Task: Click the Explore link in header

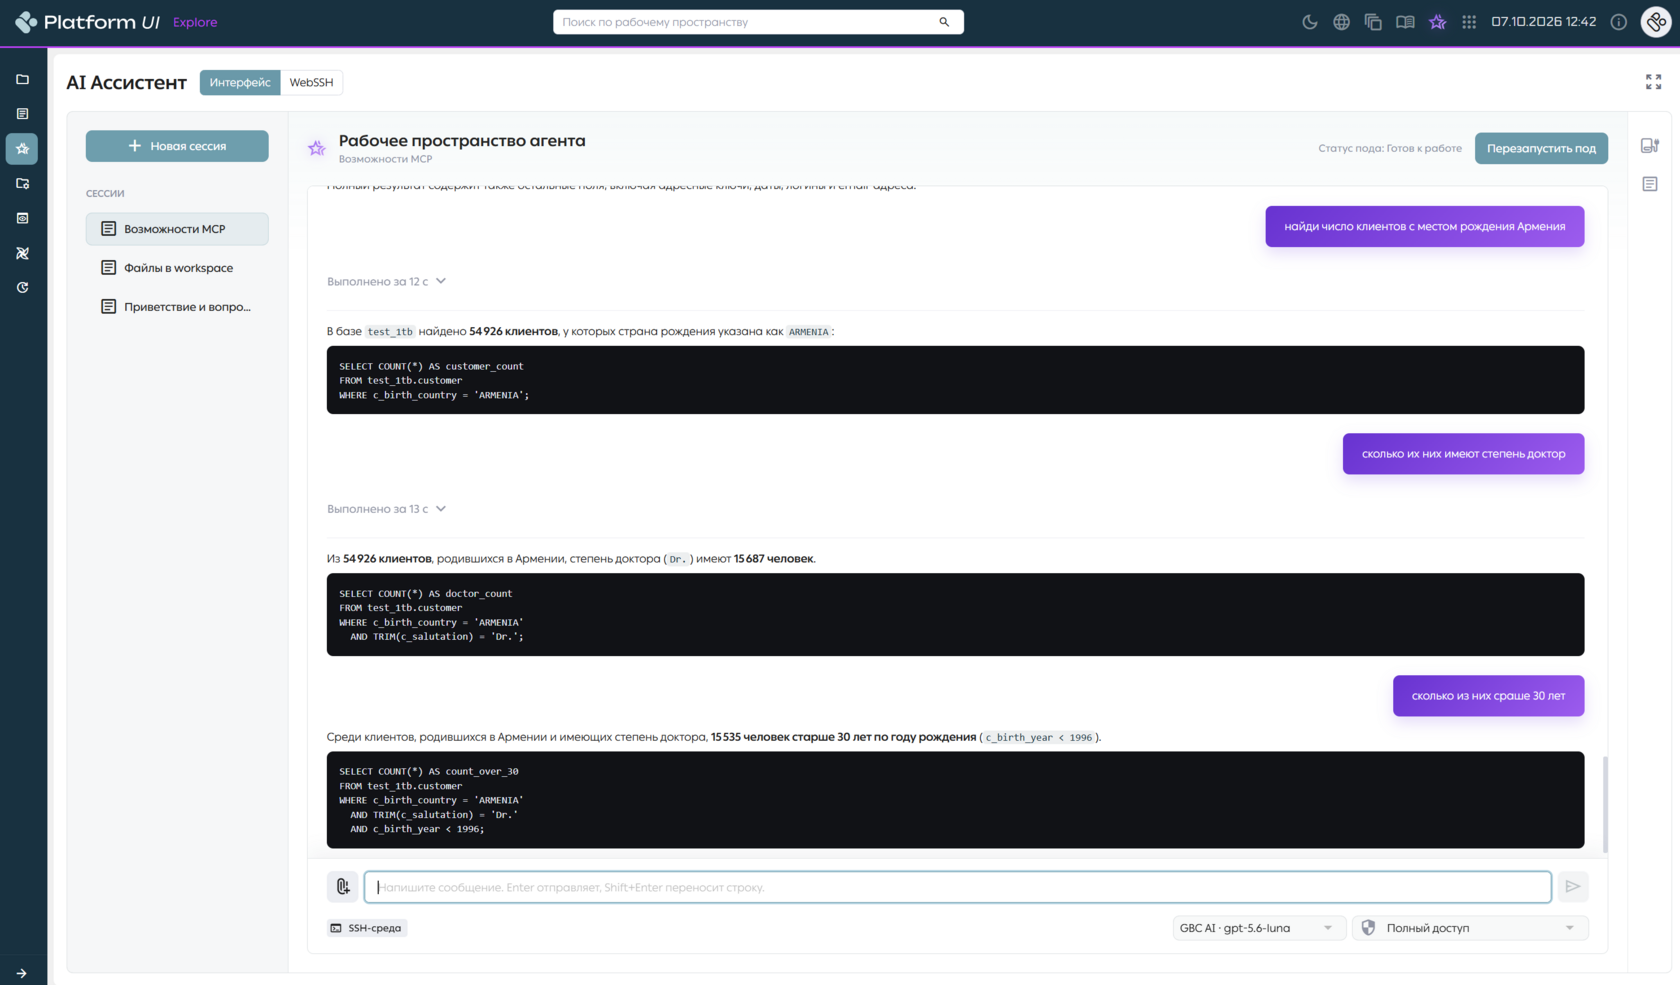Action: [x=195, y=22]
